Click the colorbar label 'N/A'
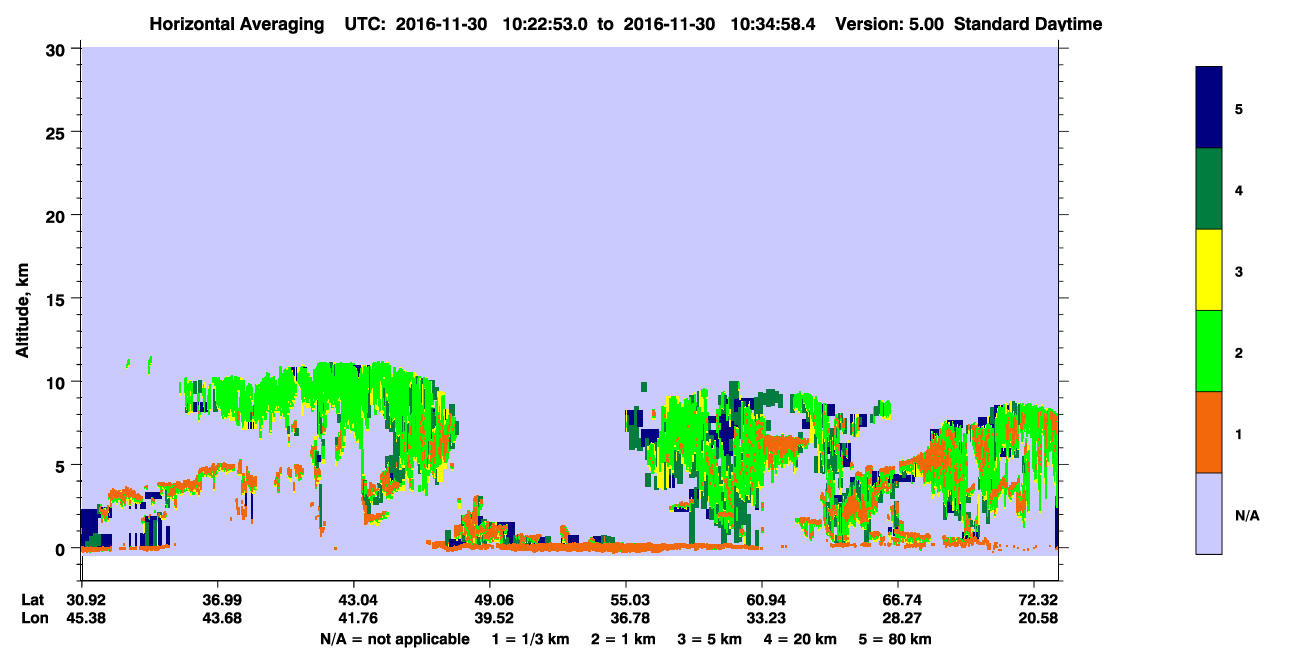This screenshot has height=667, width=1300. (x=1247, y=515)
